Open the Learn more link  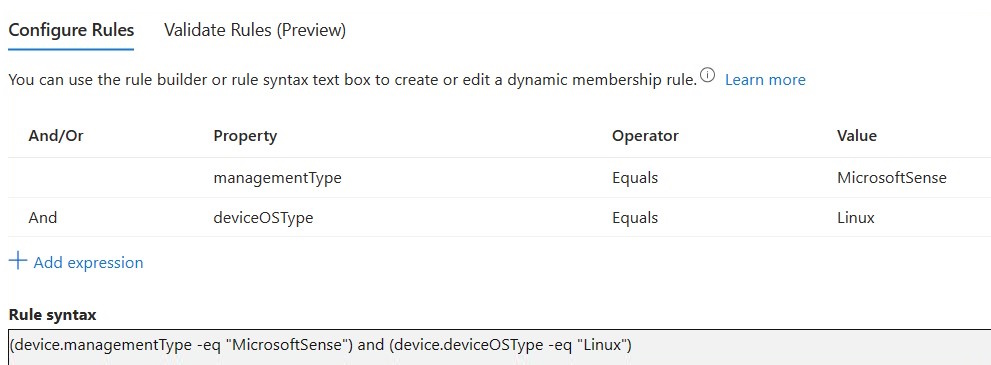[765, 80]
